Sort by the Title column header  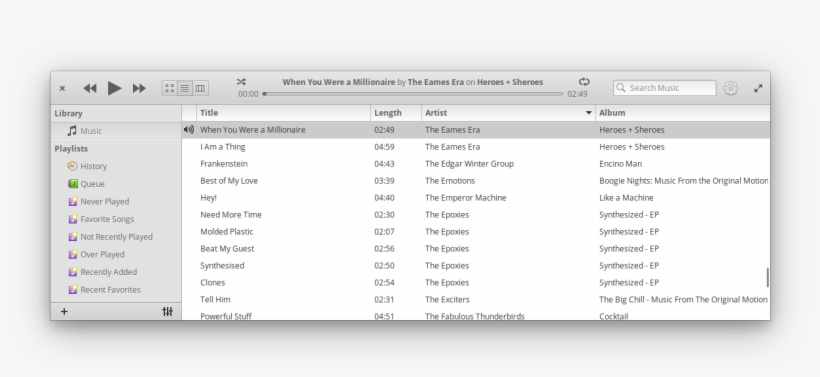(x=283, y=113)
